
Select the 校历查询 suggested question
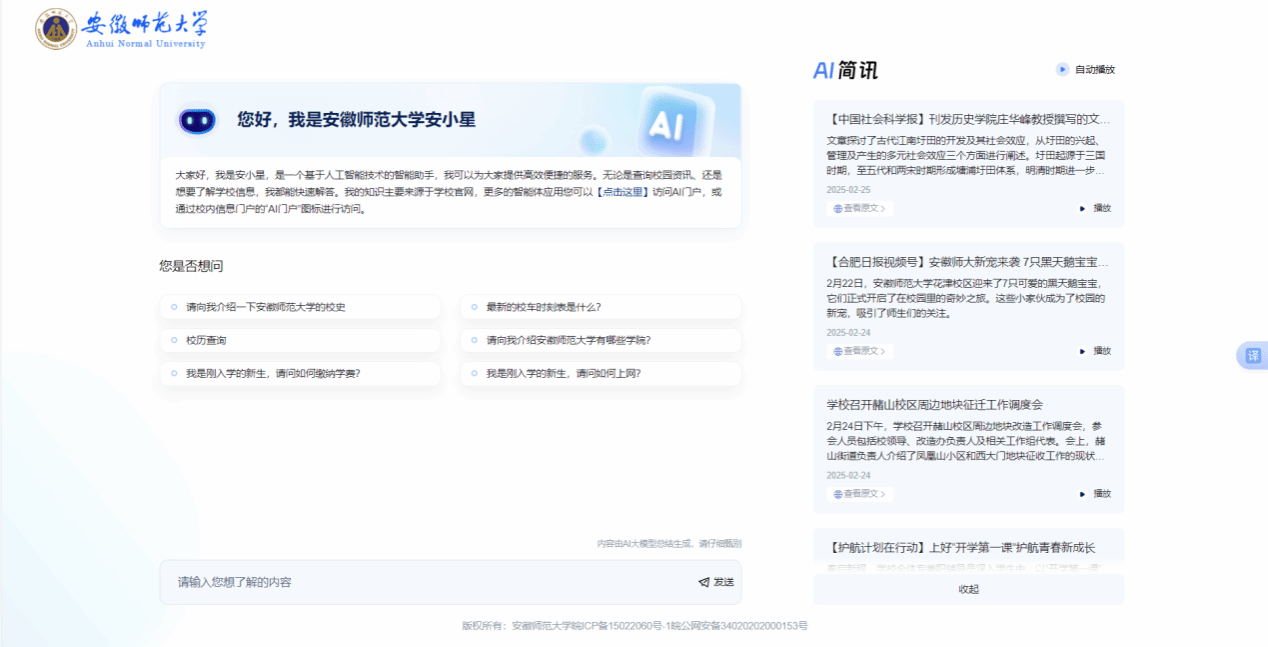[206, 340]
